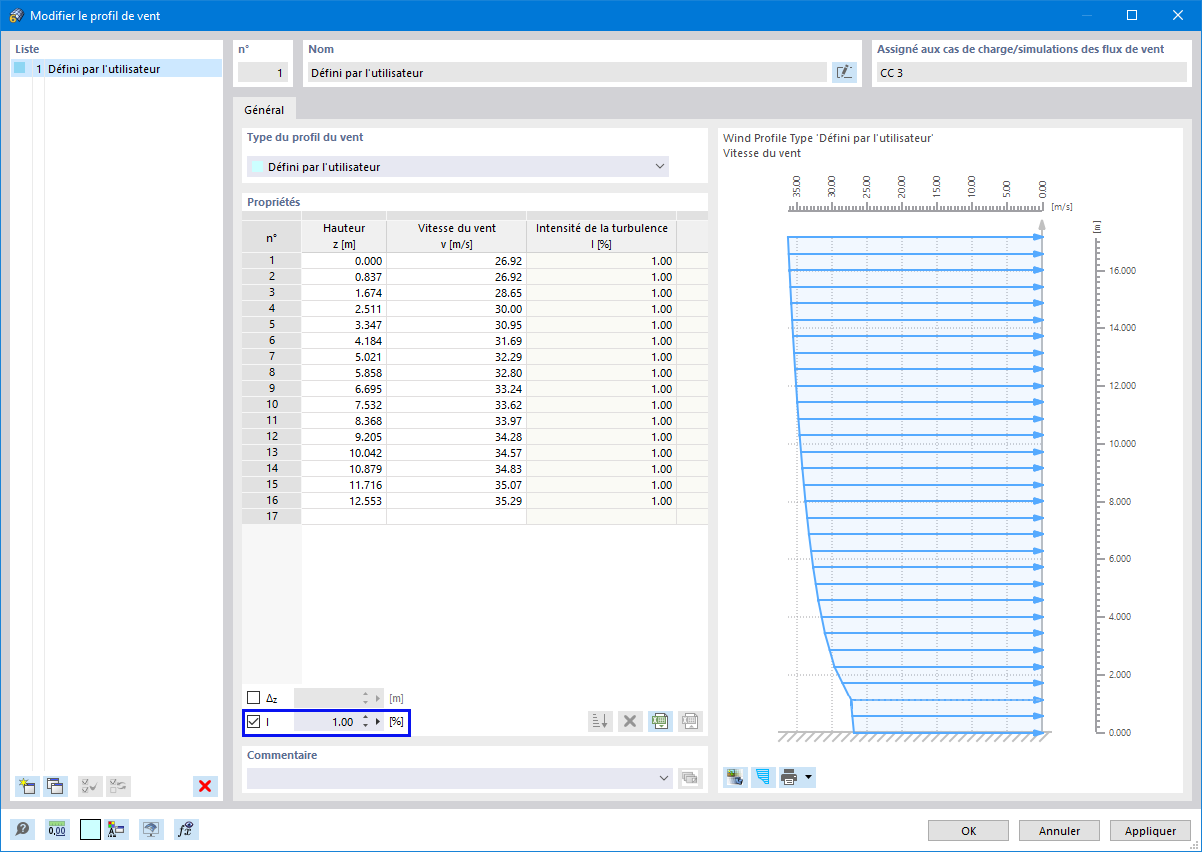
Task: Click the Vitesse du vent v [m/s] column header
Action: pyautogui.click(x=456, y=236)
